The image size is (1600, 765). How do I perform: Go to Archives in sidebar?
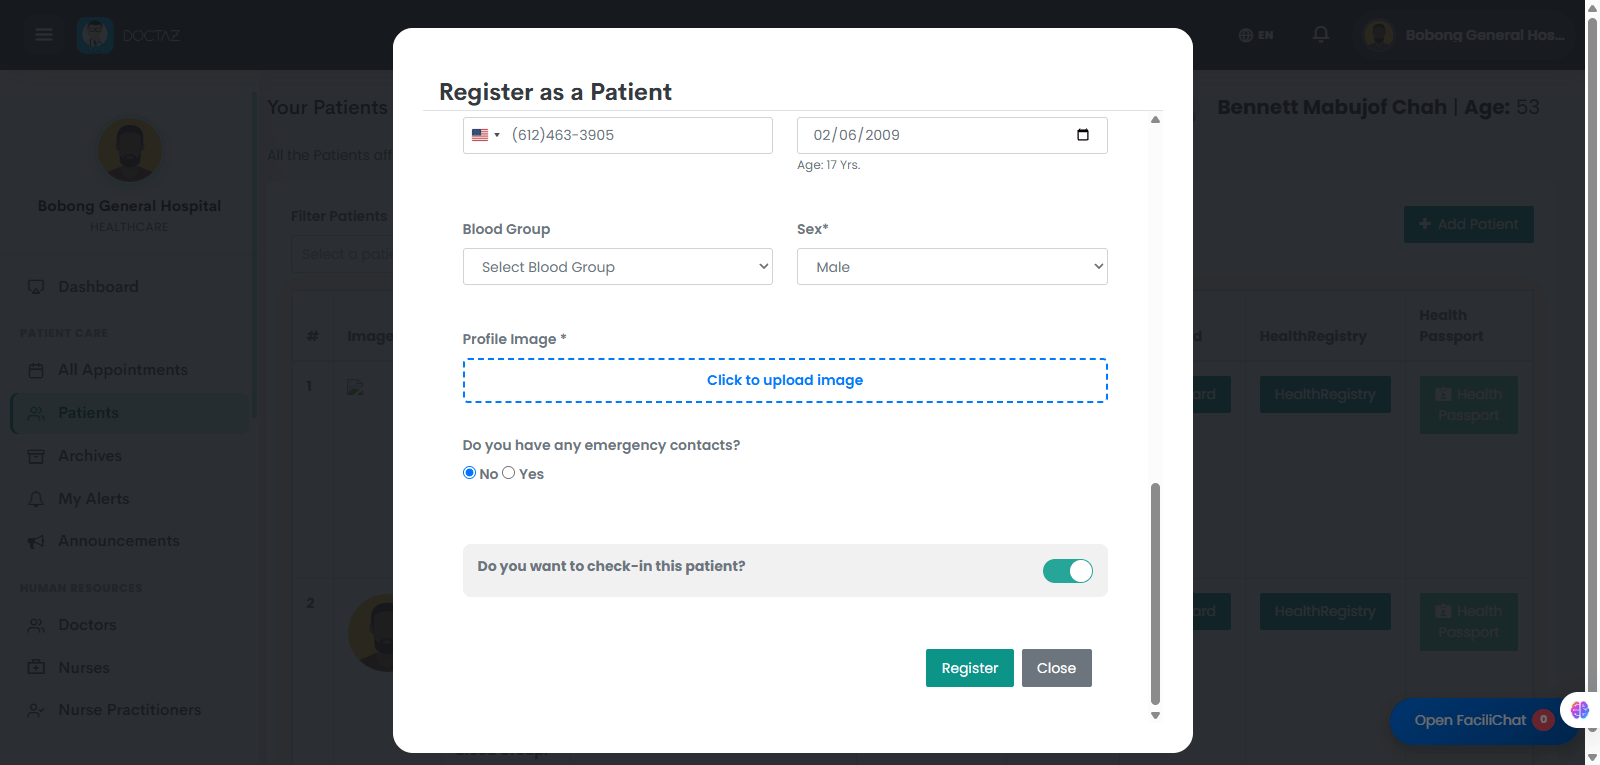(90, 456)
